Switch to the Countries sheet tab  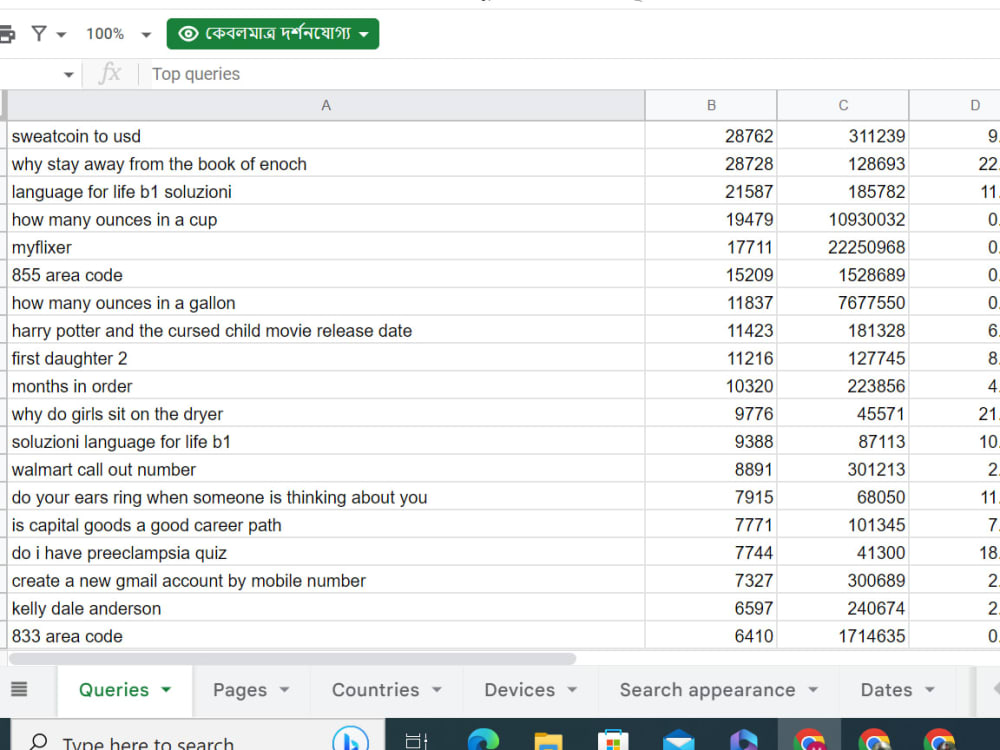[376, 690]
